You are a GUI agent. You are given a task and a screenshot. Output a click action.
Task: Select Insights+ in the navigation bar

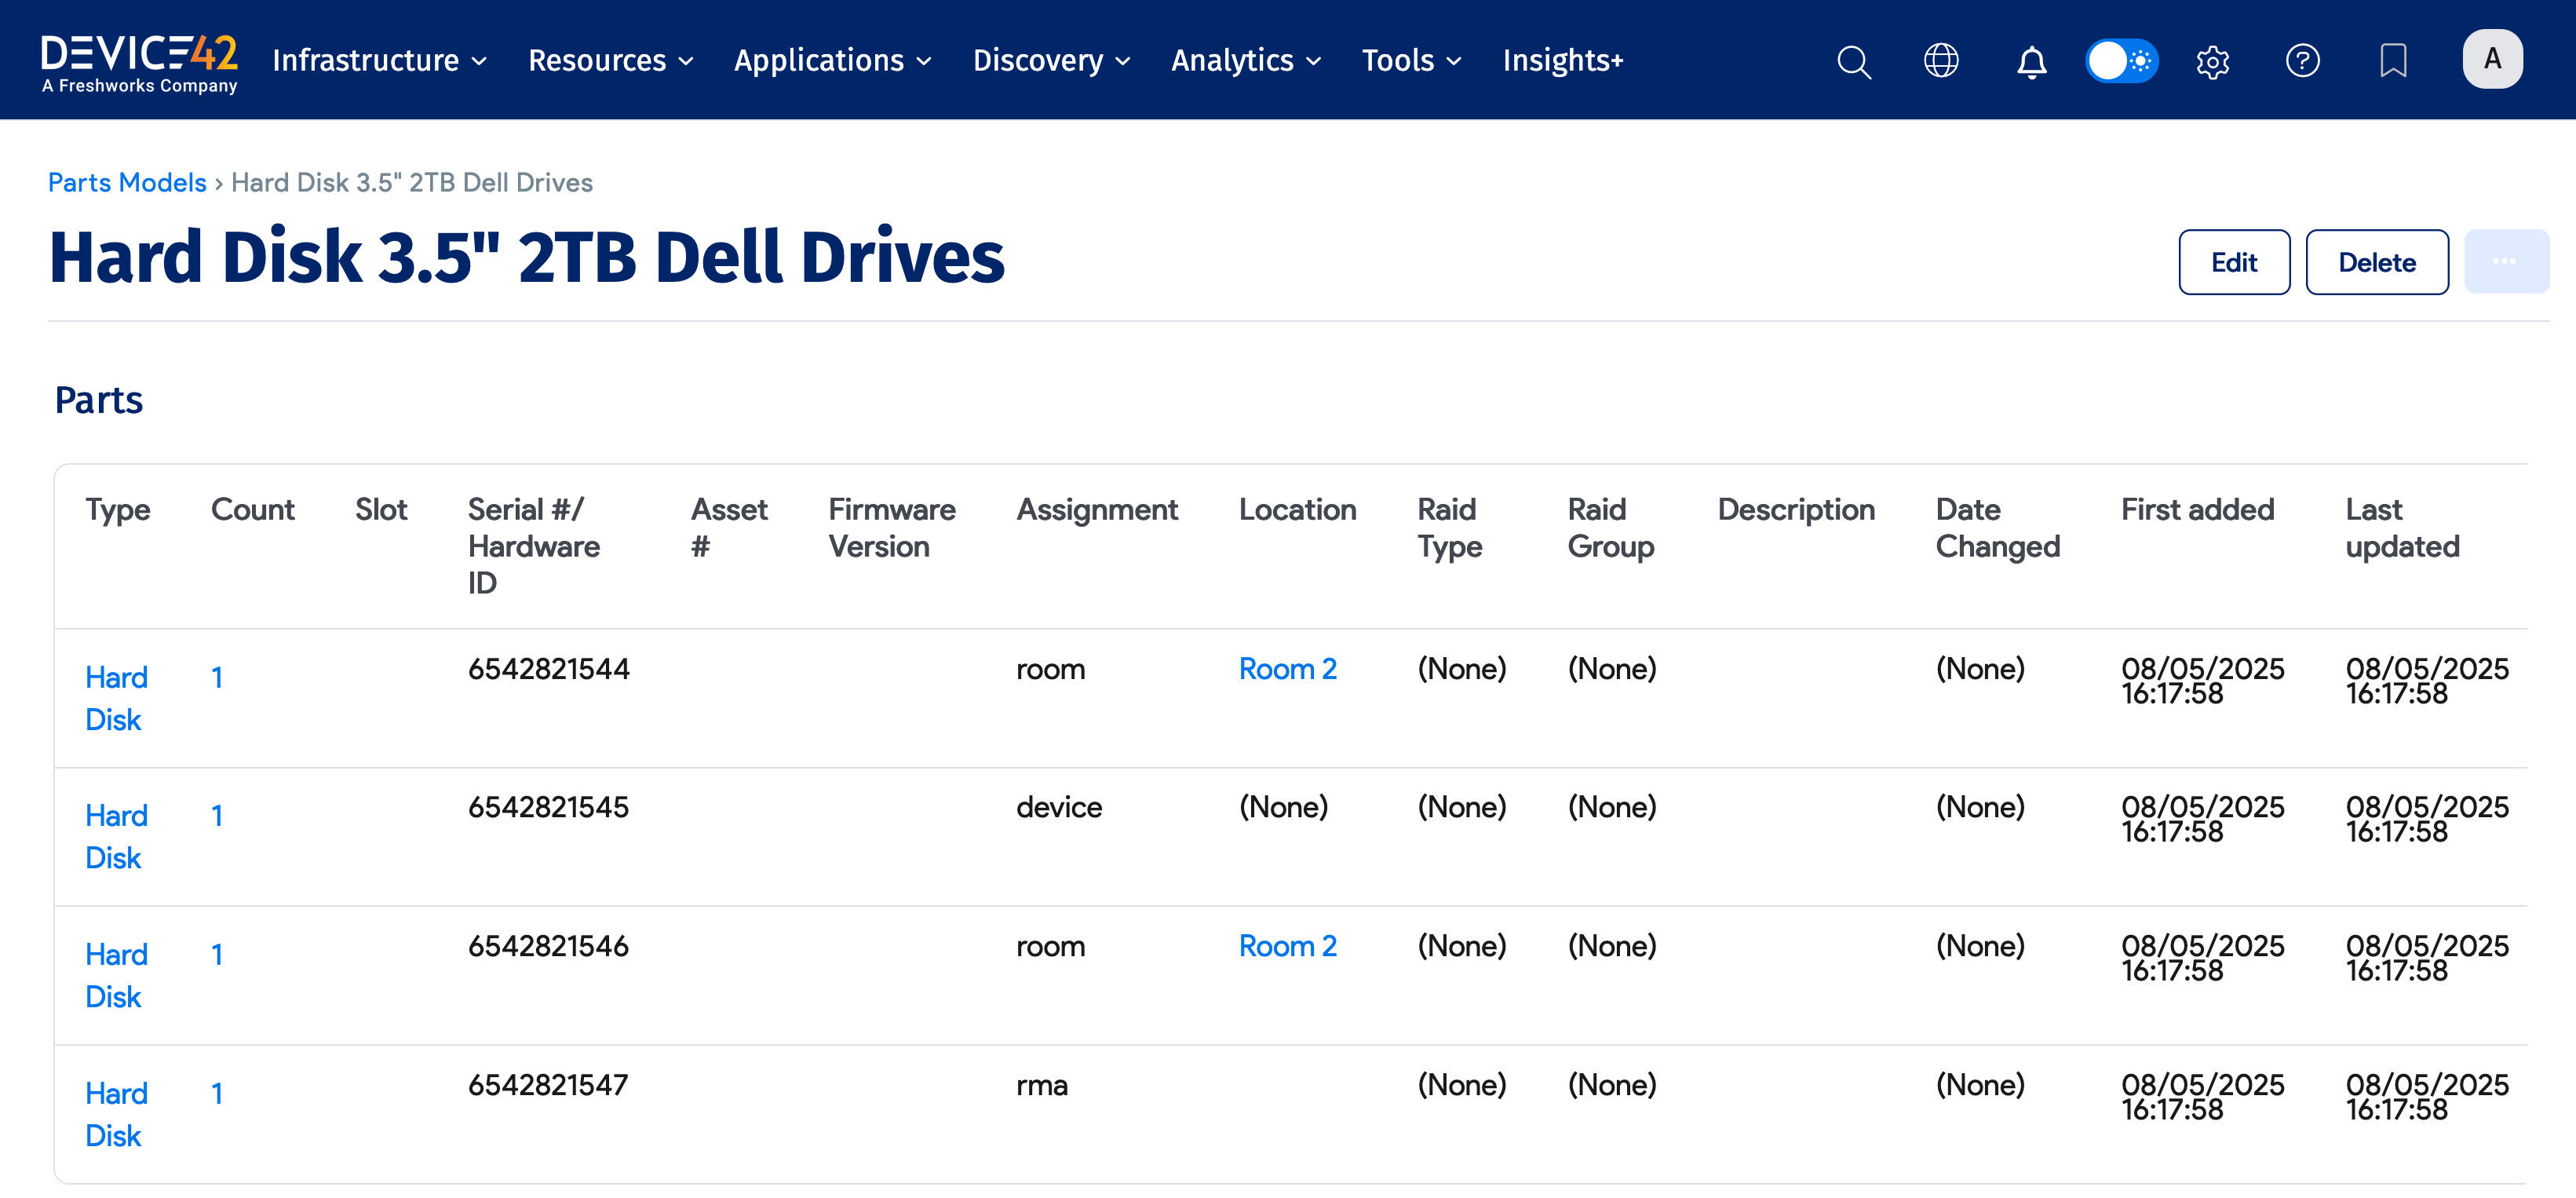click(x=1562, y=61)
